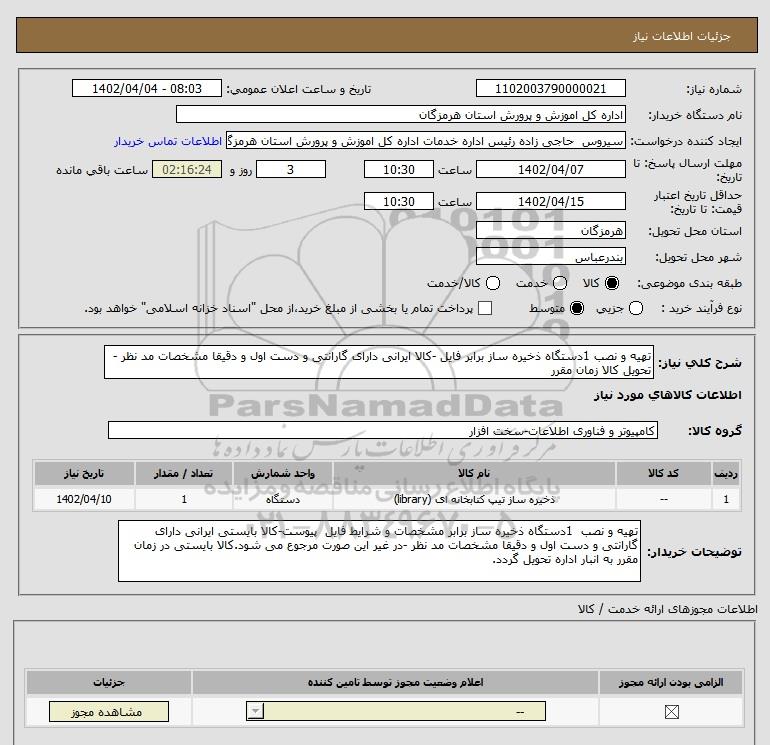770x745 pixels.
Task: Click the remaining time 02:16:24 field
Action: [x=187, y=169]
